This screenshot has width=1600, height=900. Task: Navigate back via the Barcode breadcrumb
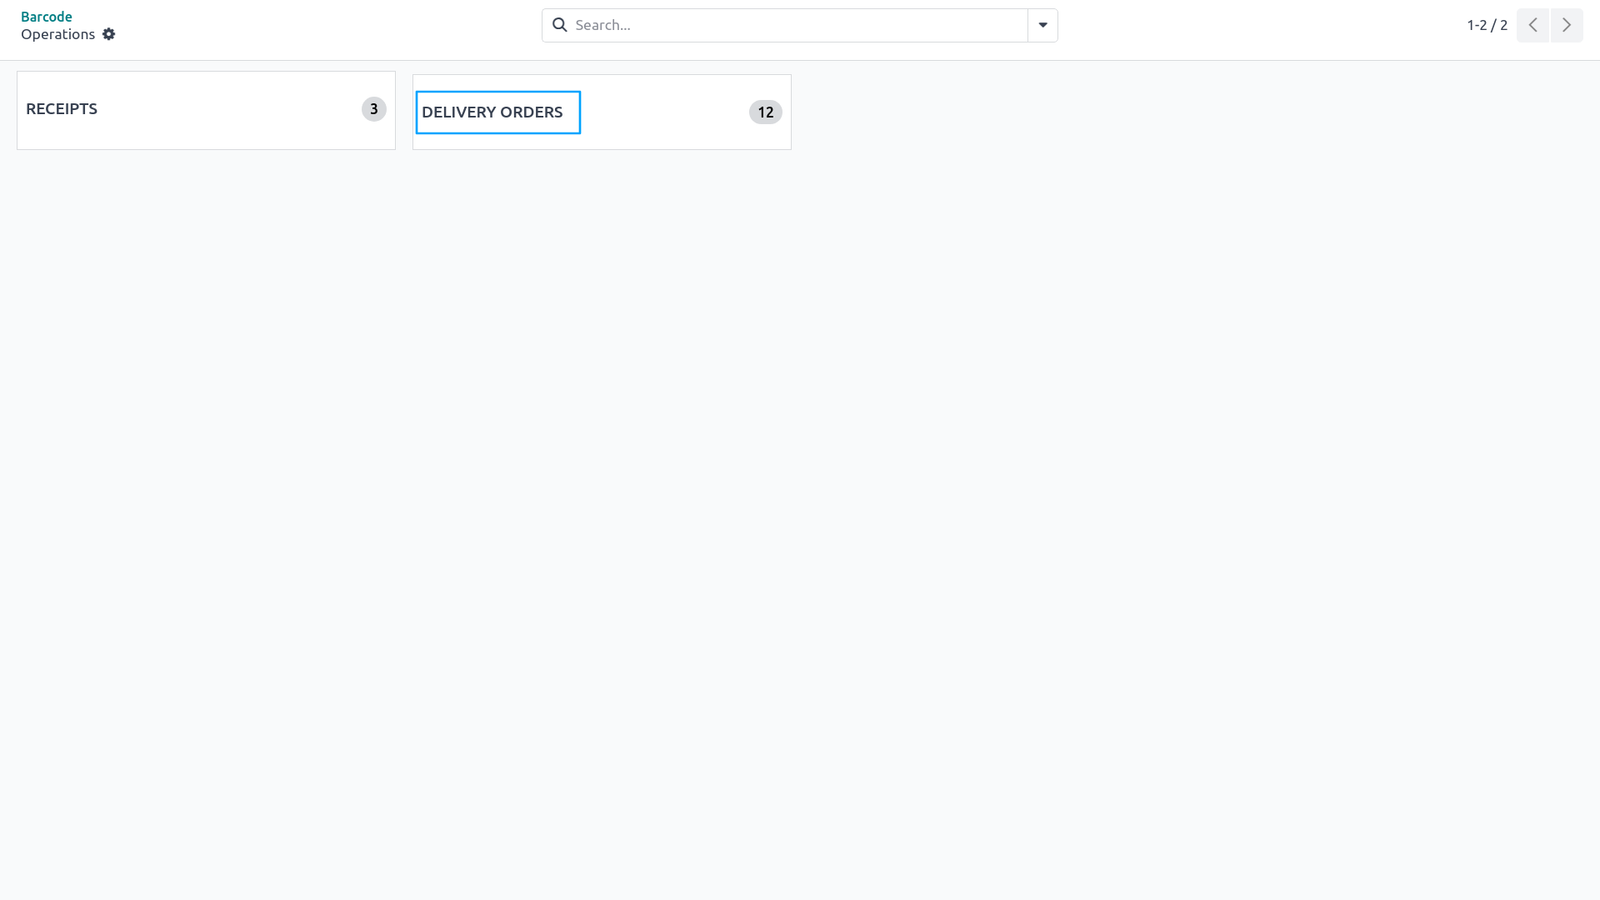46,17
